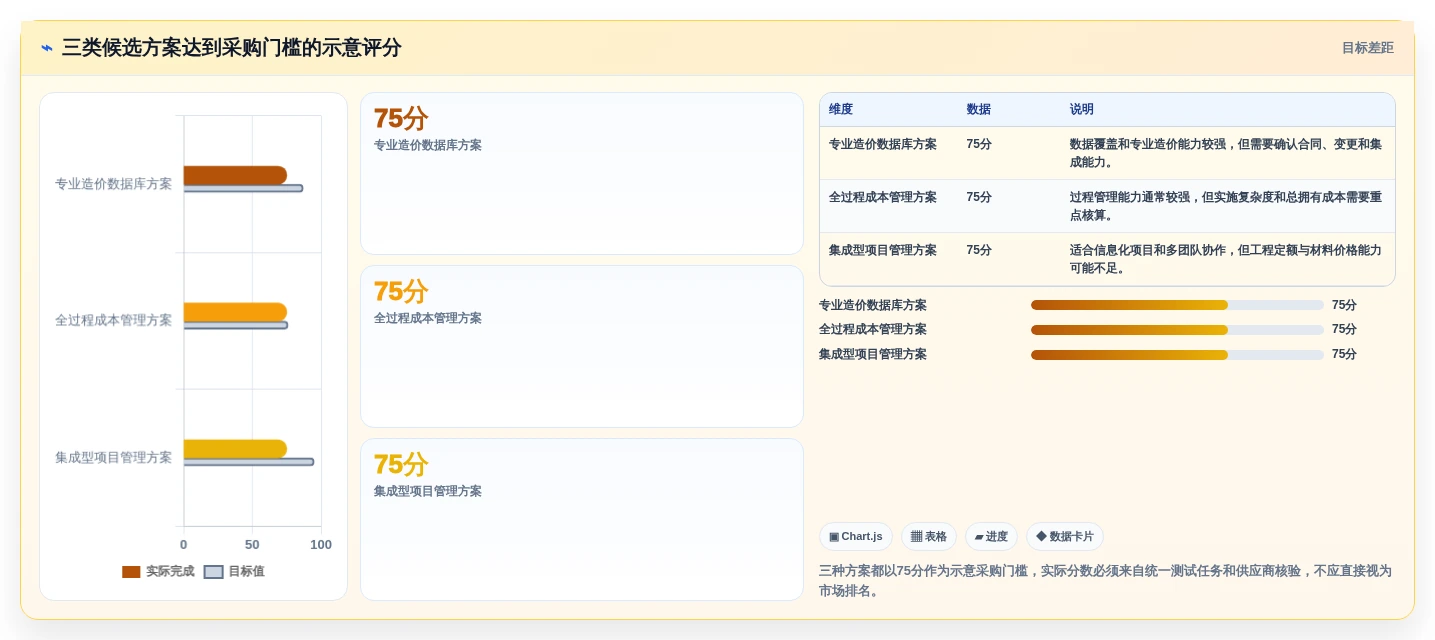Click the title 三类候选方案达到采购门槛的示意评分

[x=231, y=48]
